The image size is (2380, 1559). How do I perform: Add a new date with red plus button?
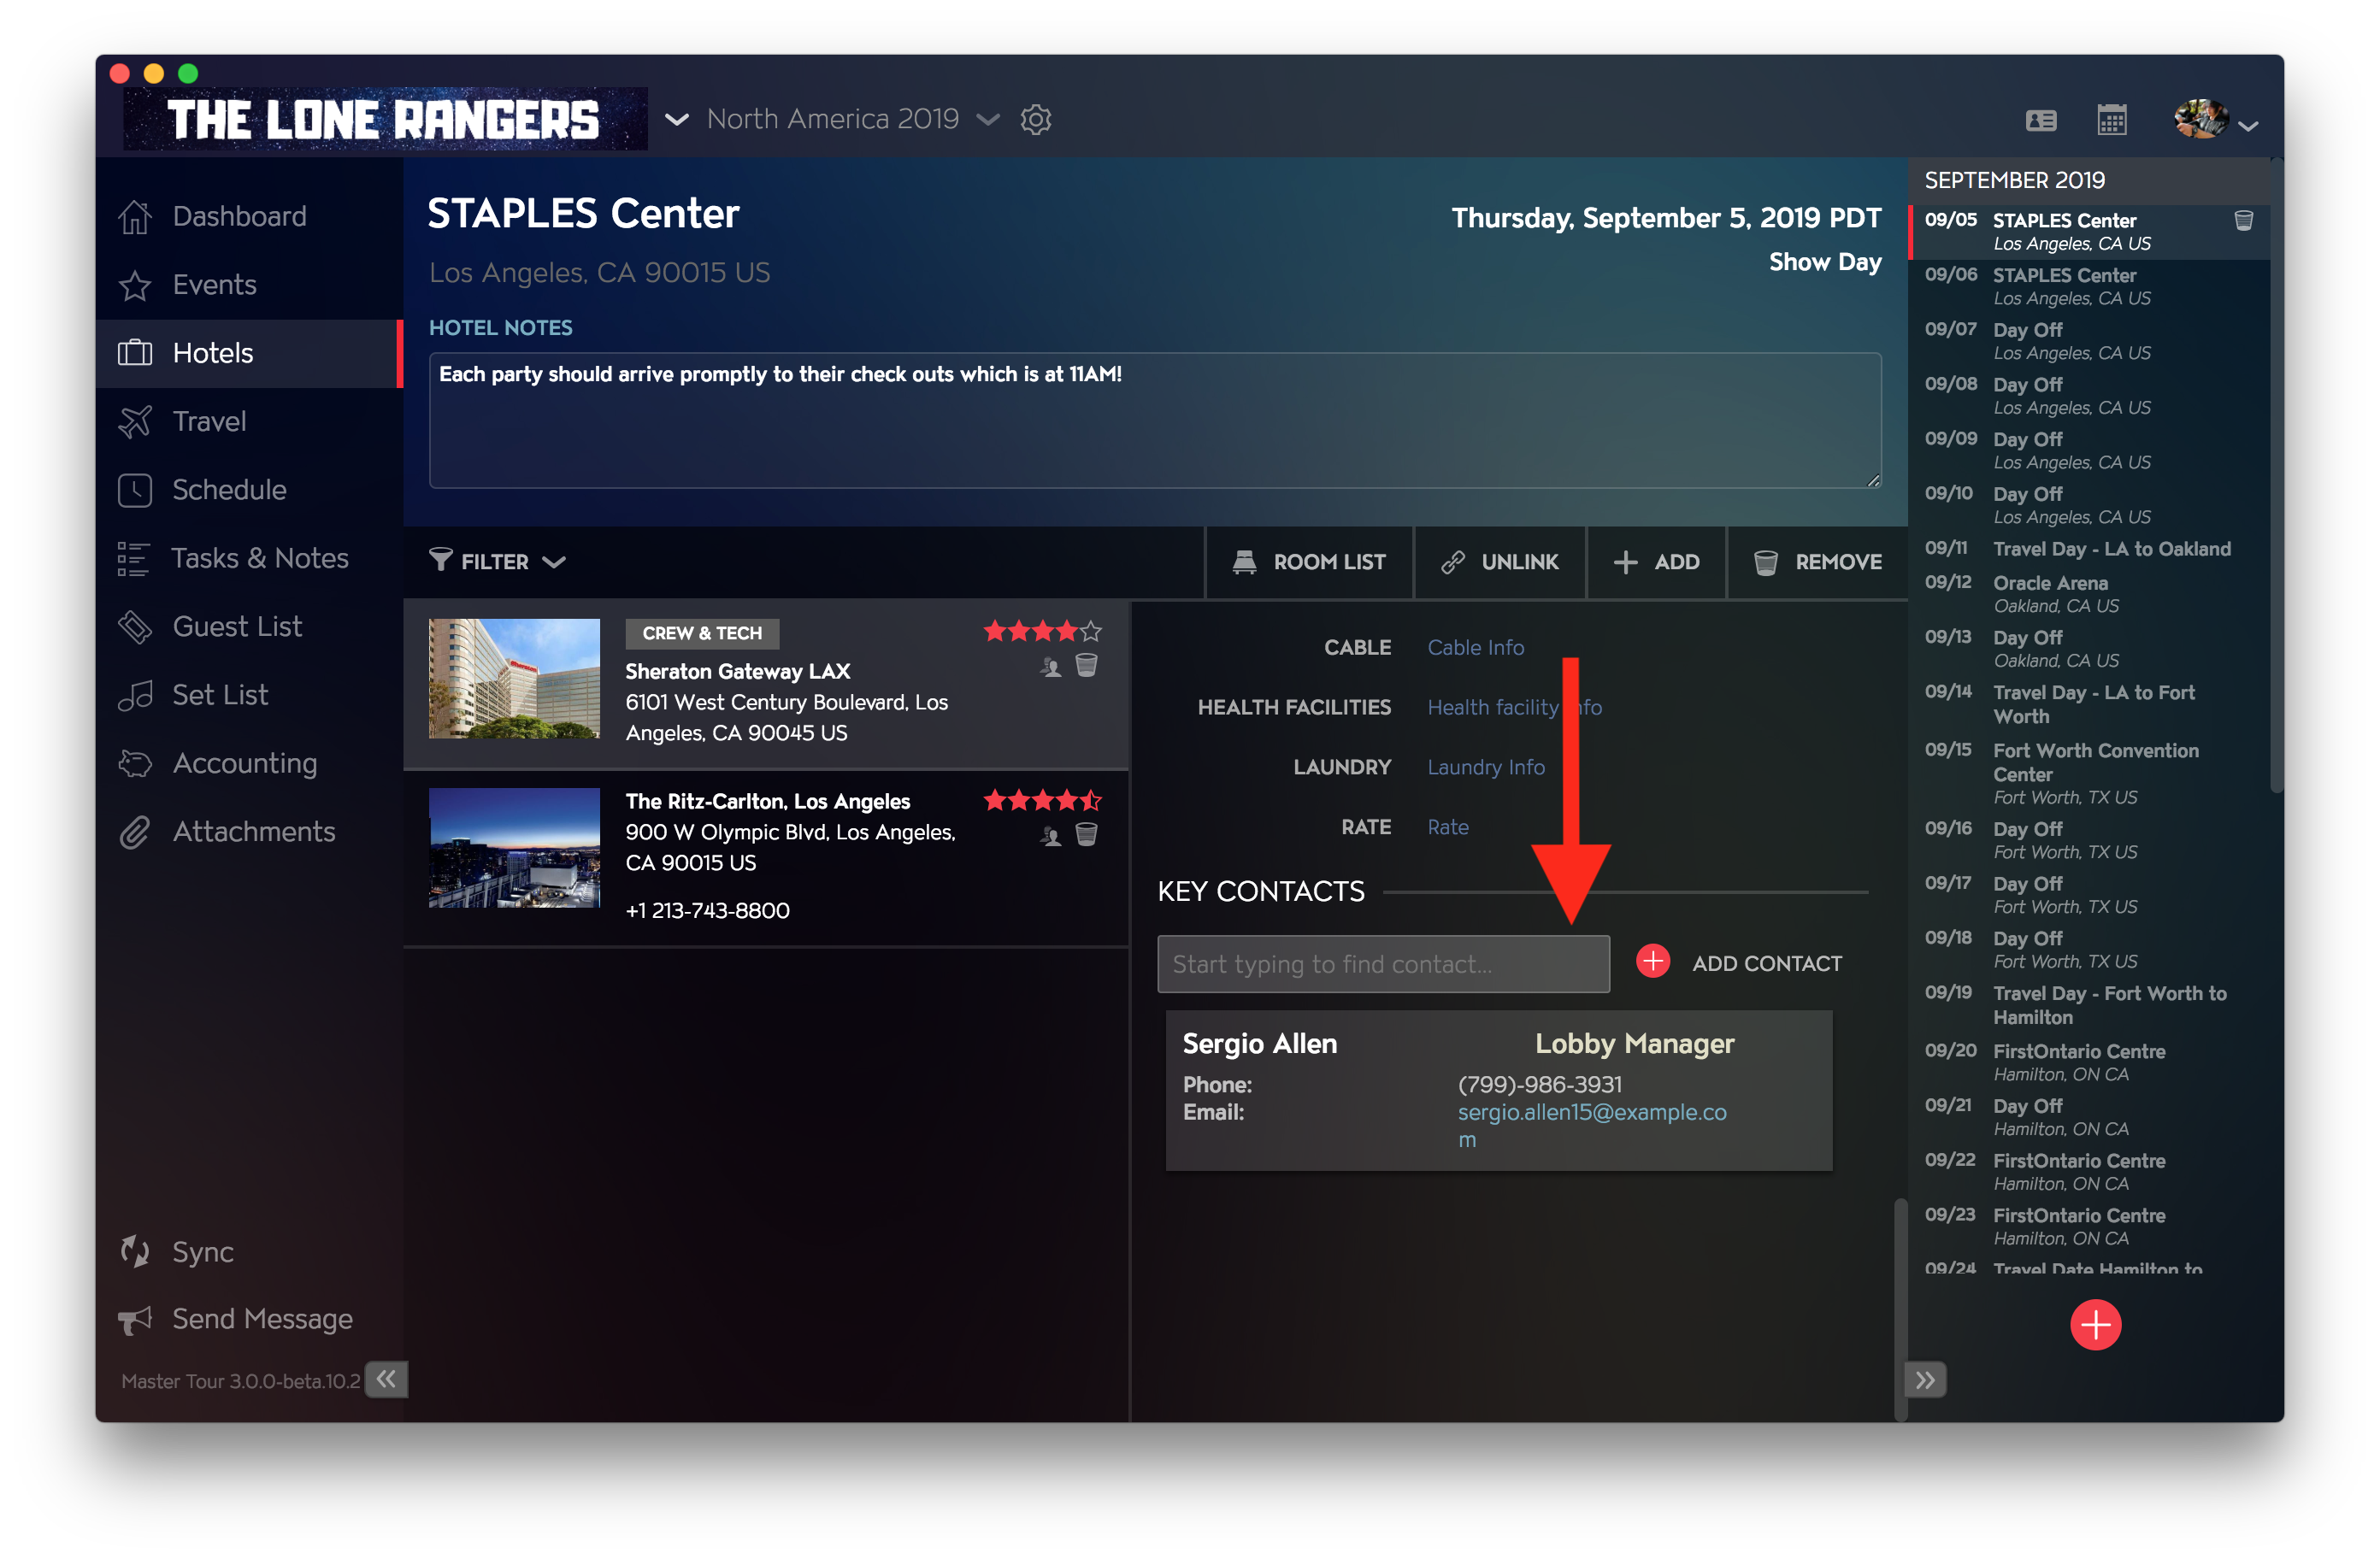click(2095, 1325)
